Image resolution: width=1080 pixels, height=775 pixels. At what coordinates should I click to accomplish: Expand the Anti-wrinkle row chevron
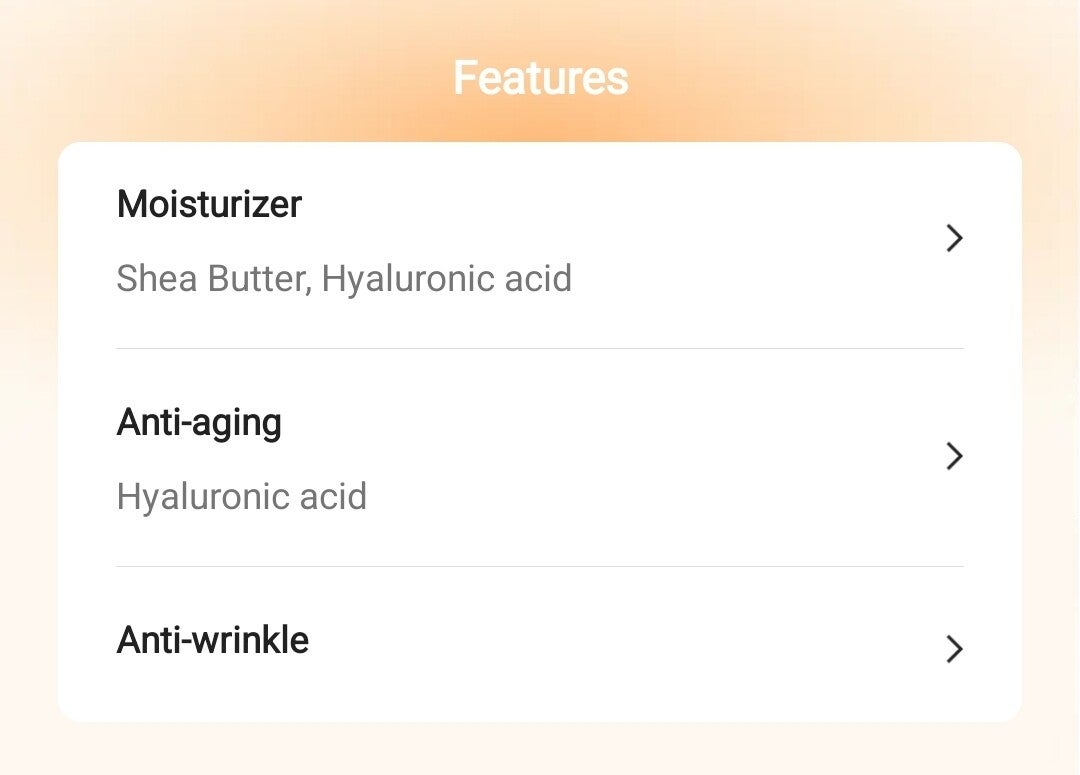[x=954, y=649]
